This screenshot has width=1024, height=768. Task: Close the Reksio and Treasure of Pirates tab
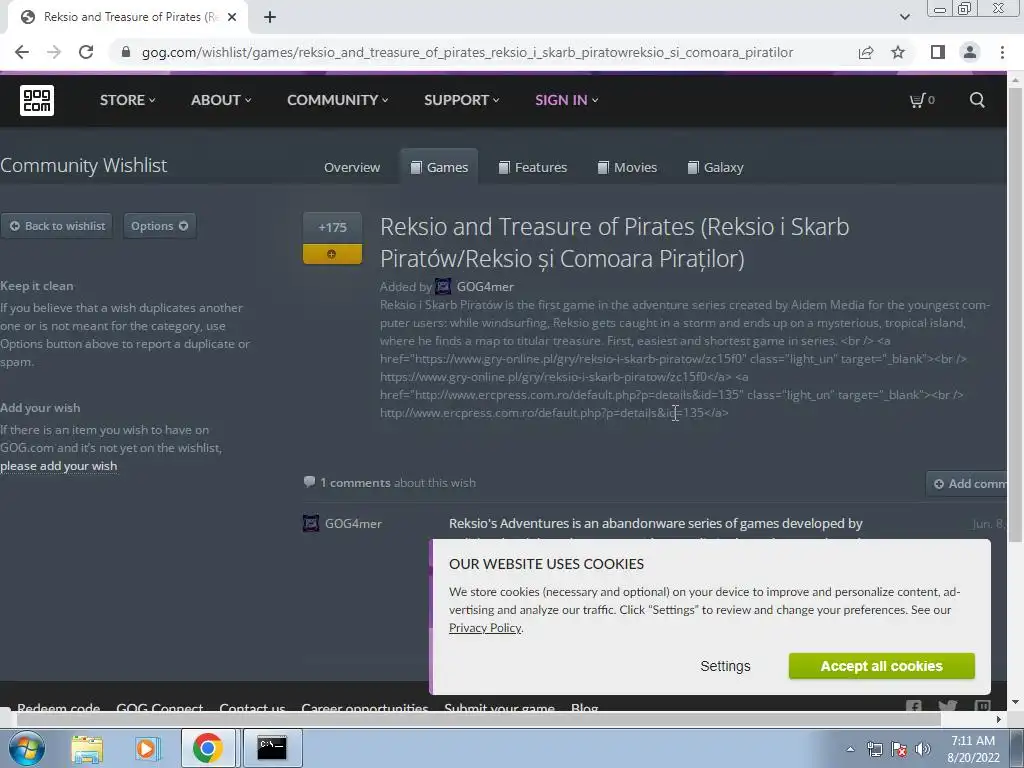pyautogui.click(x=232, y=17)
